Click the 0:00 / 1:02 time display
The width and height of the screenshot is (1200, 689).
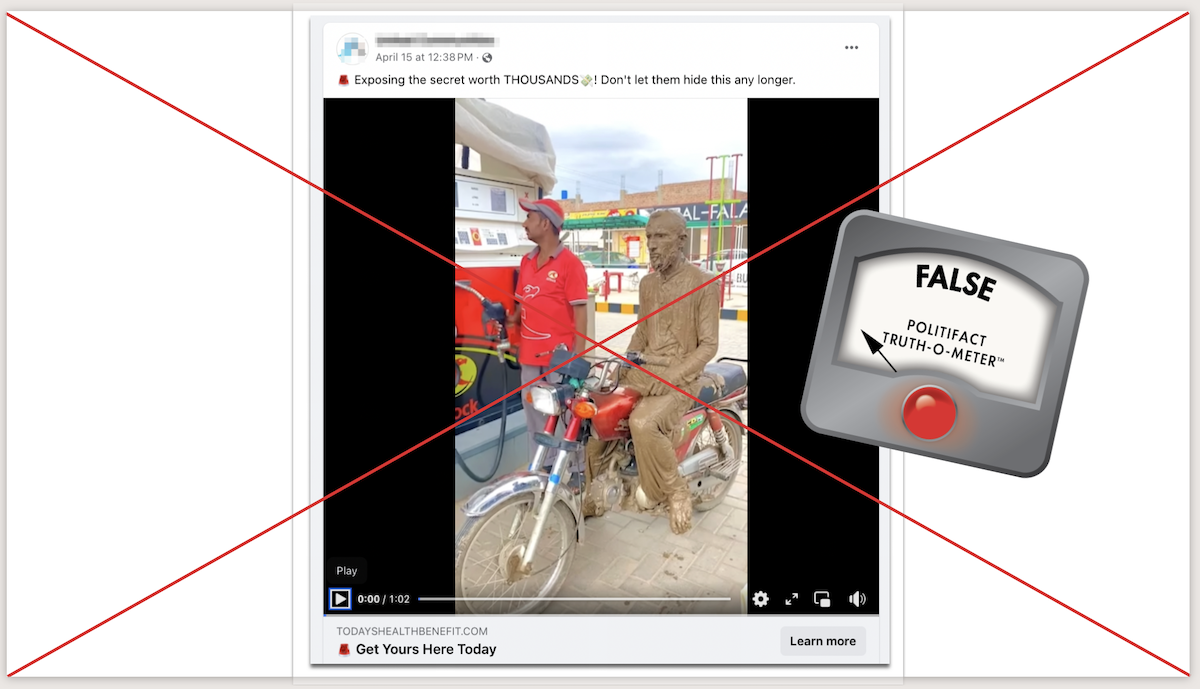(x=384, y=599)
